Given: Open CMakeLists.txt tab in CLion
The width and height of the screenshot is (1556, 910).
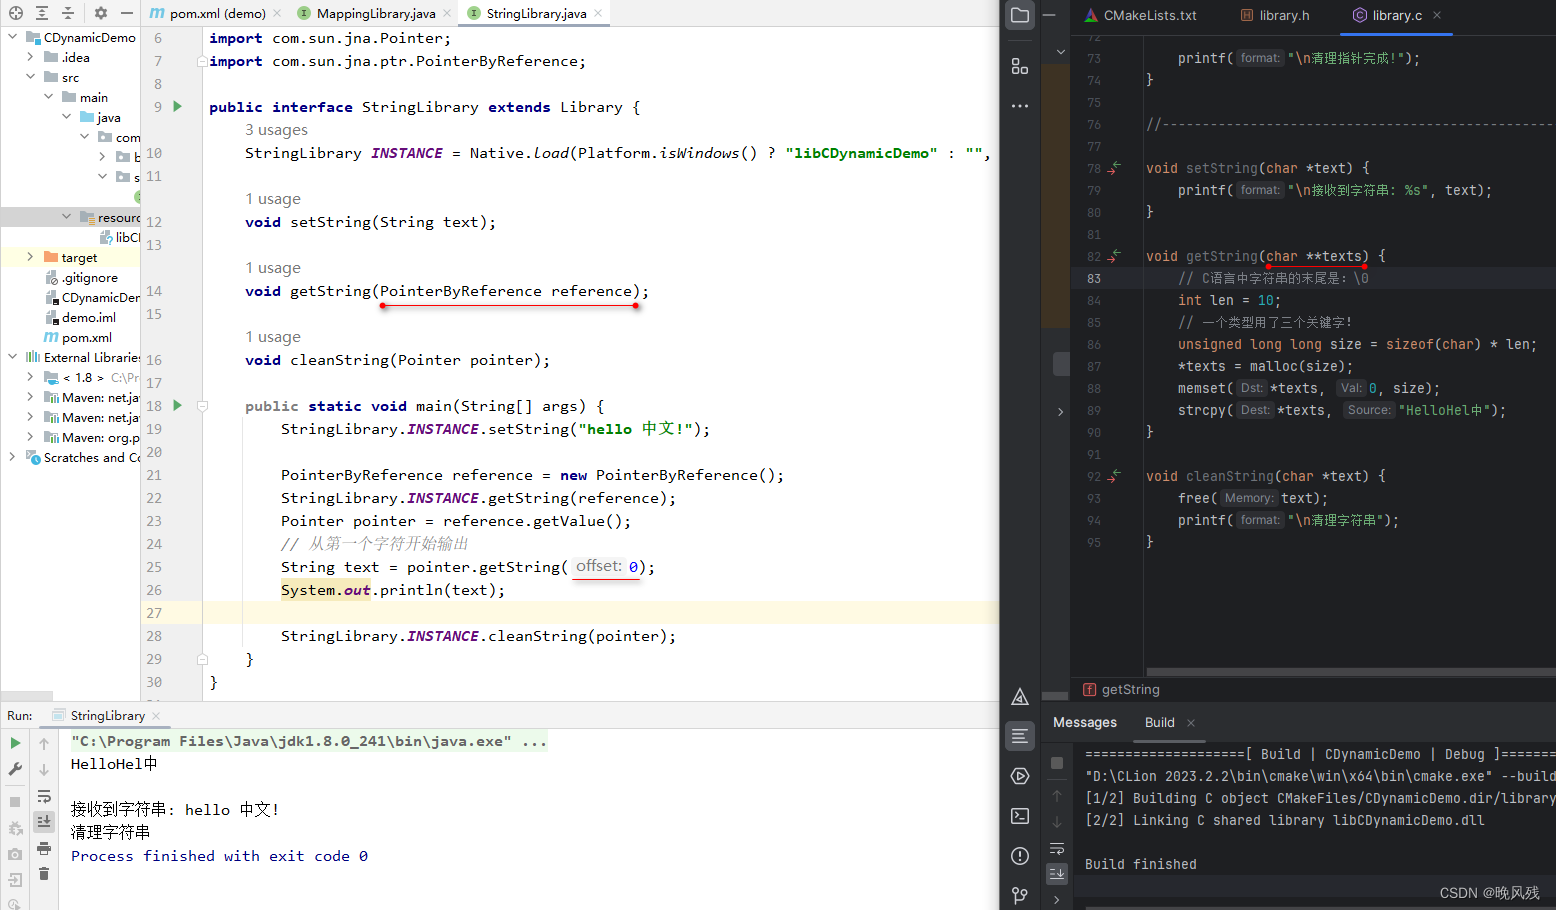Looking at the screenshot, I should click(1141, 15).
